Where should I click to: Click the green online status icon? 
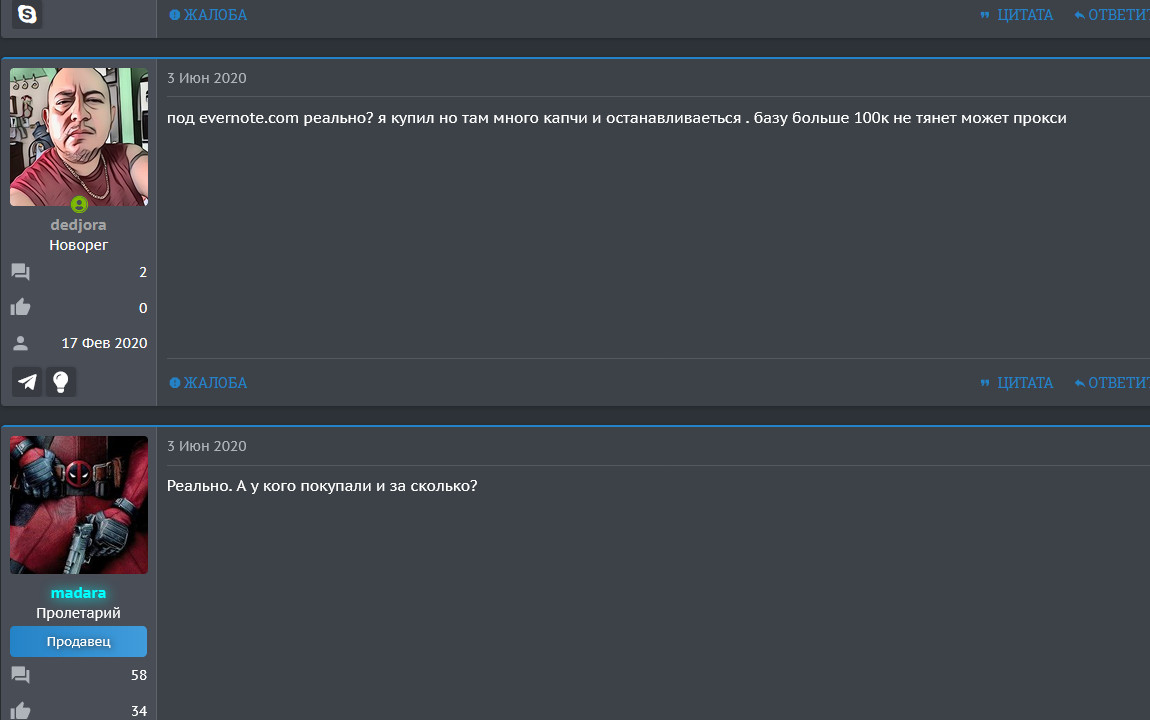(x=79, y=204)
